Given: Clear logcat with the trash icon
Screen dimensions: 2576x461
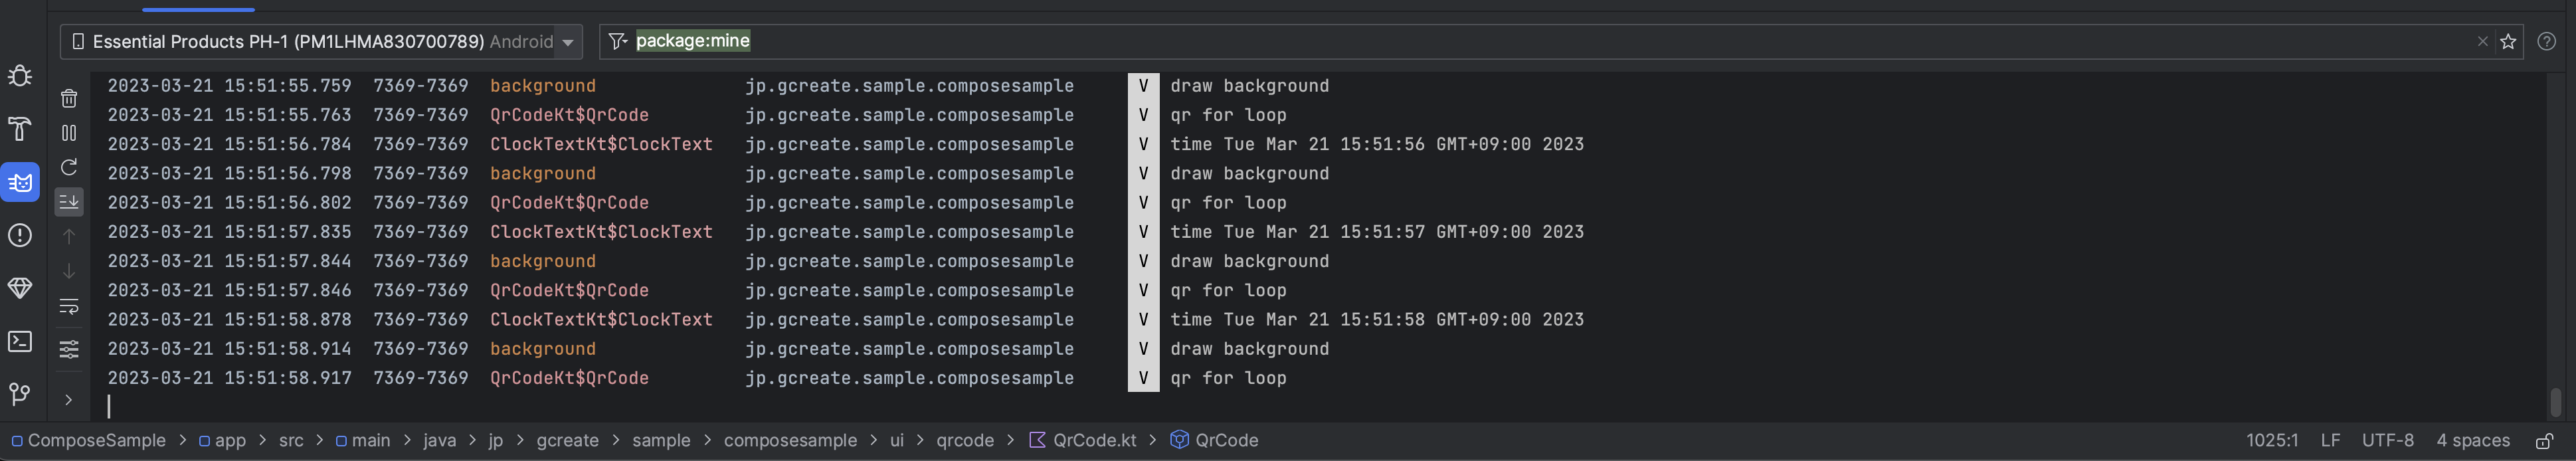Looking at the screenshot, I should click(69, 98).
